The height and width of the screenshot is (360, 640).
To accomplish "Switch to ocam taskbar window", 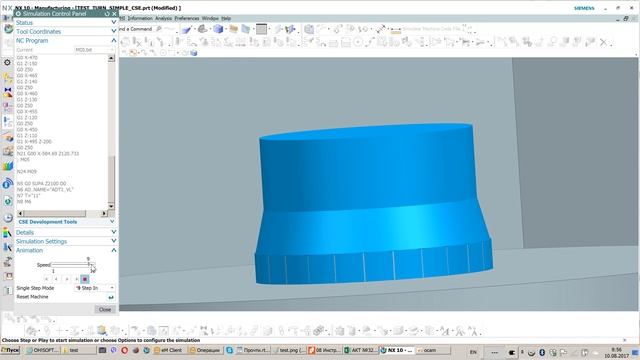I will pyautogui.click(x=433, y=350).
